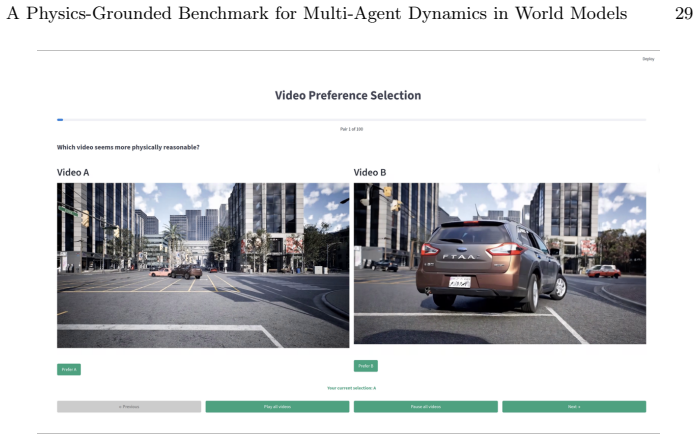This screenshot has width=699, height=440.
Task: Click the page number 29
Action: click(684, 13)
